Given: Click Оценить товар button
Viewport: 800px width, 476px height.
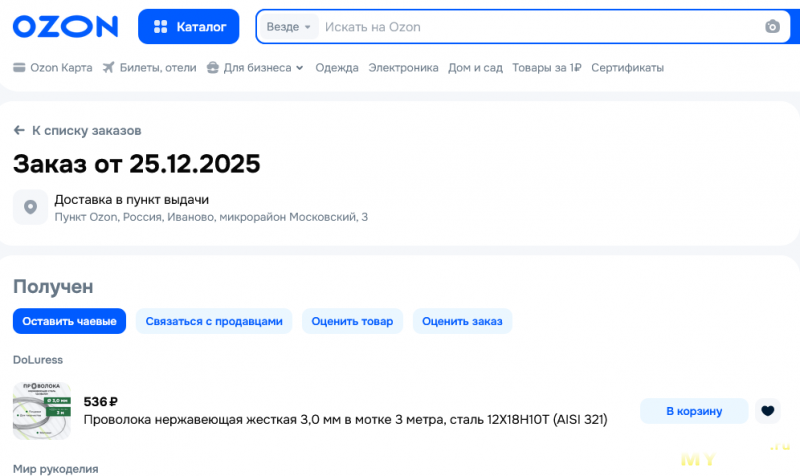Looking at the screenshot, I should (352, 321).
